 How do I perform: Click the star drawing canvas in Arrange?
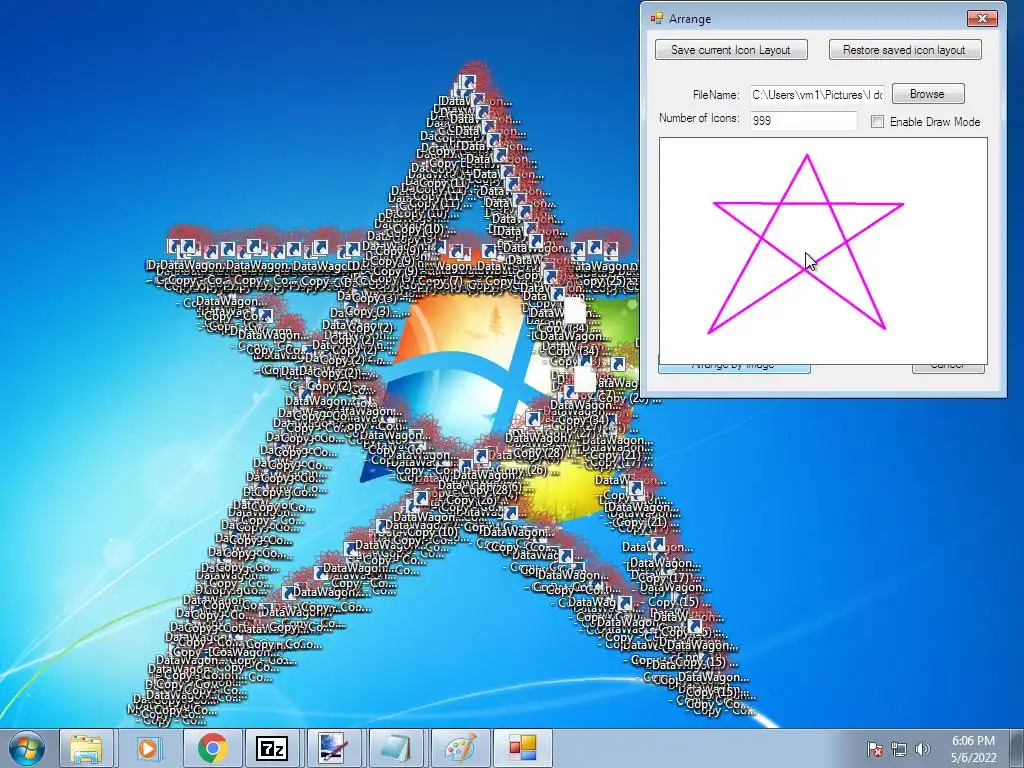click(823, 250)
